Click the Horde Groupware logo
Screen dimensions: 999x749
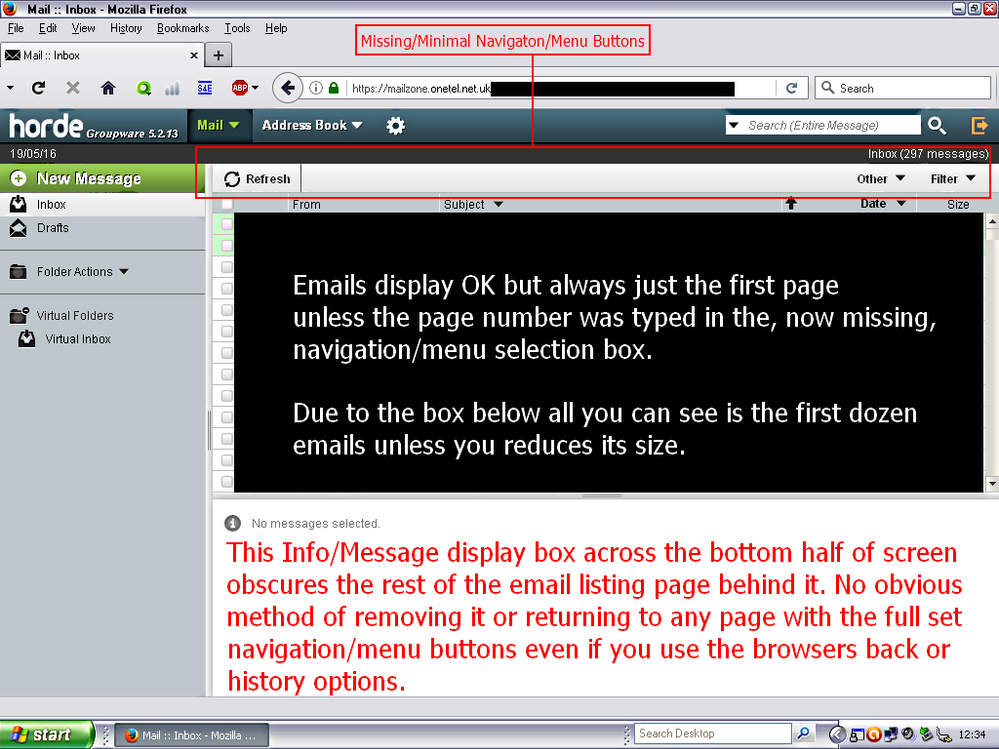click(93, 127)
